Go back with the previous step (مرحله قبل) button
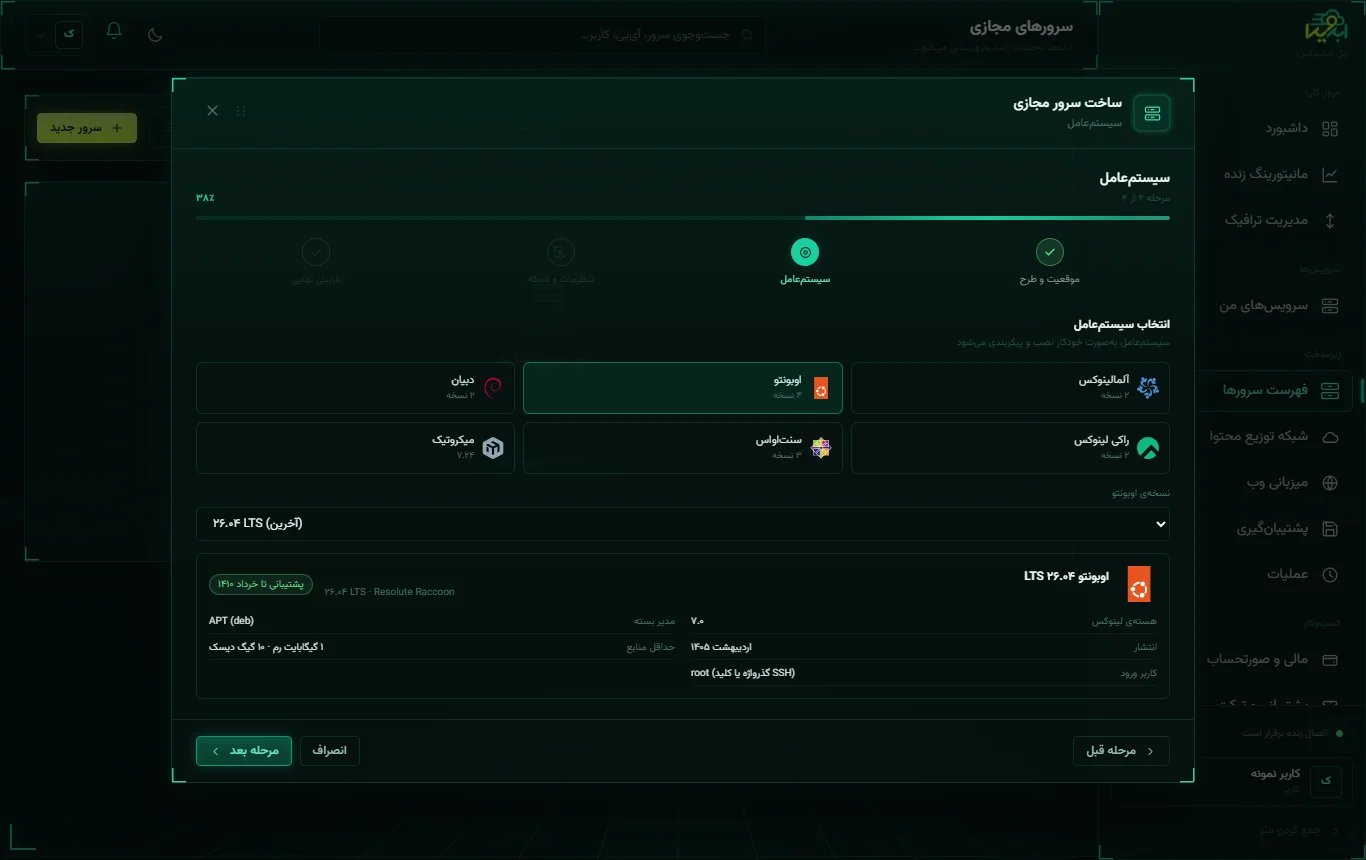Screen dimensions: 1366x860 (1121, 751)
